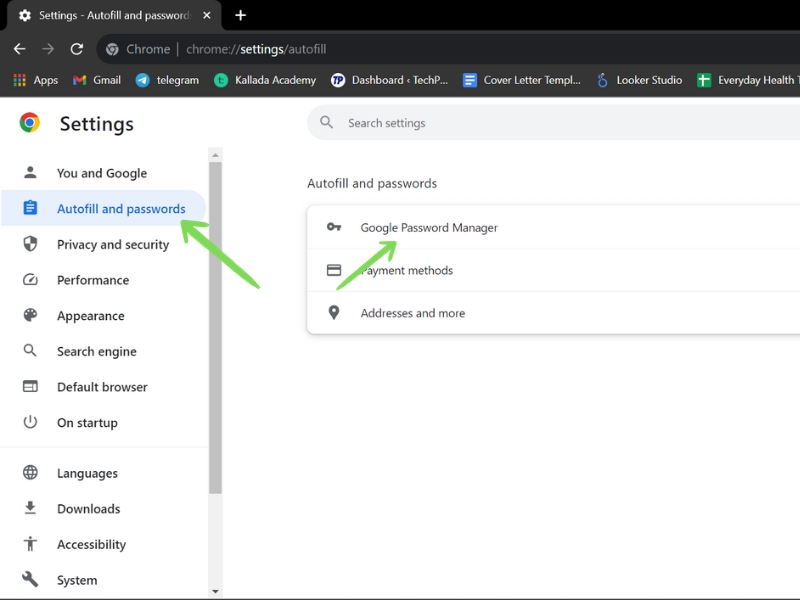Click the person icon for You and Google

coord(30,172)
